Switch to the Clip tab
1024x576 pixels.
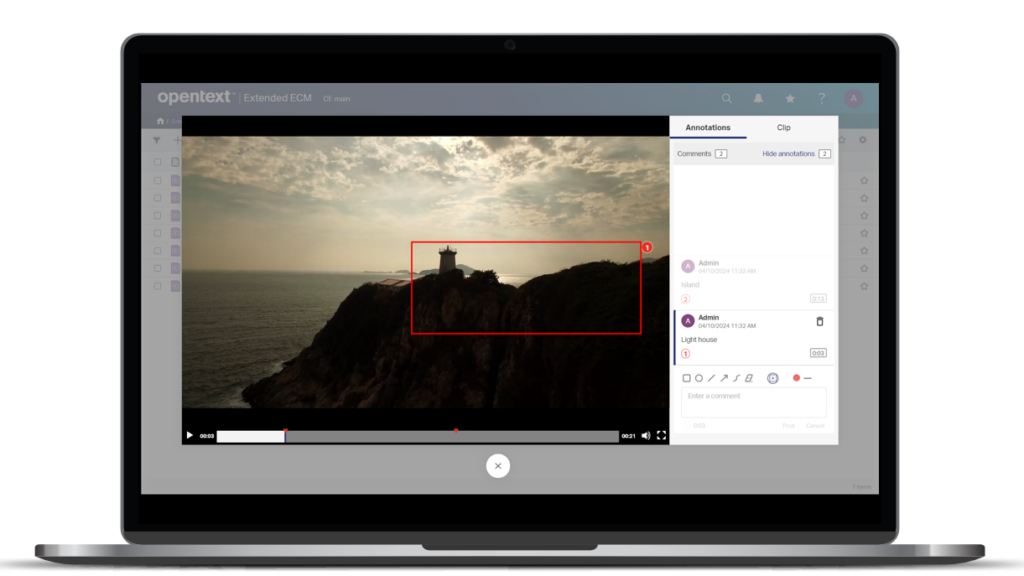coord(783,127)
